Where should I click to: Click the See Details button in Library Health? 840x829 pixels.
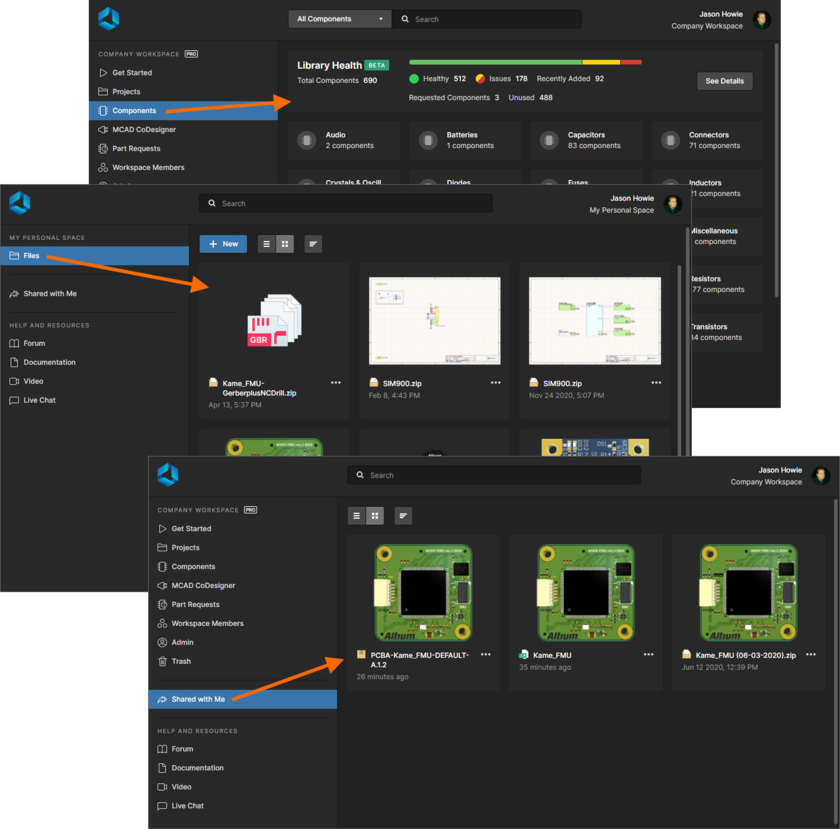pyautogui.click(x=724, y=81)
